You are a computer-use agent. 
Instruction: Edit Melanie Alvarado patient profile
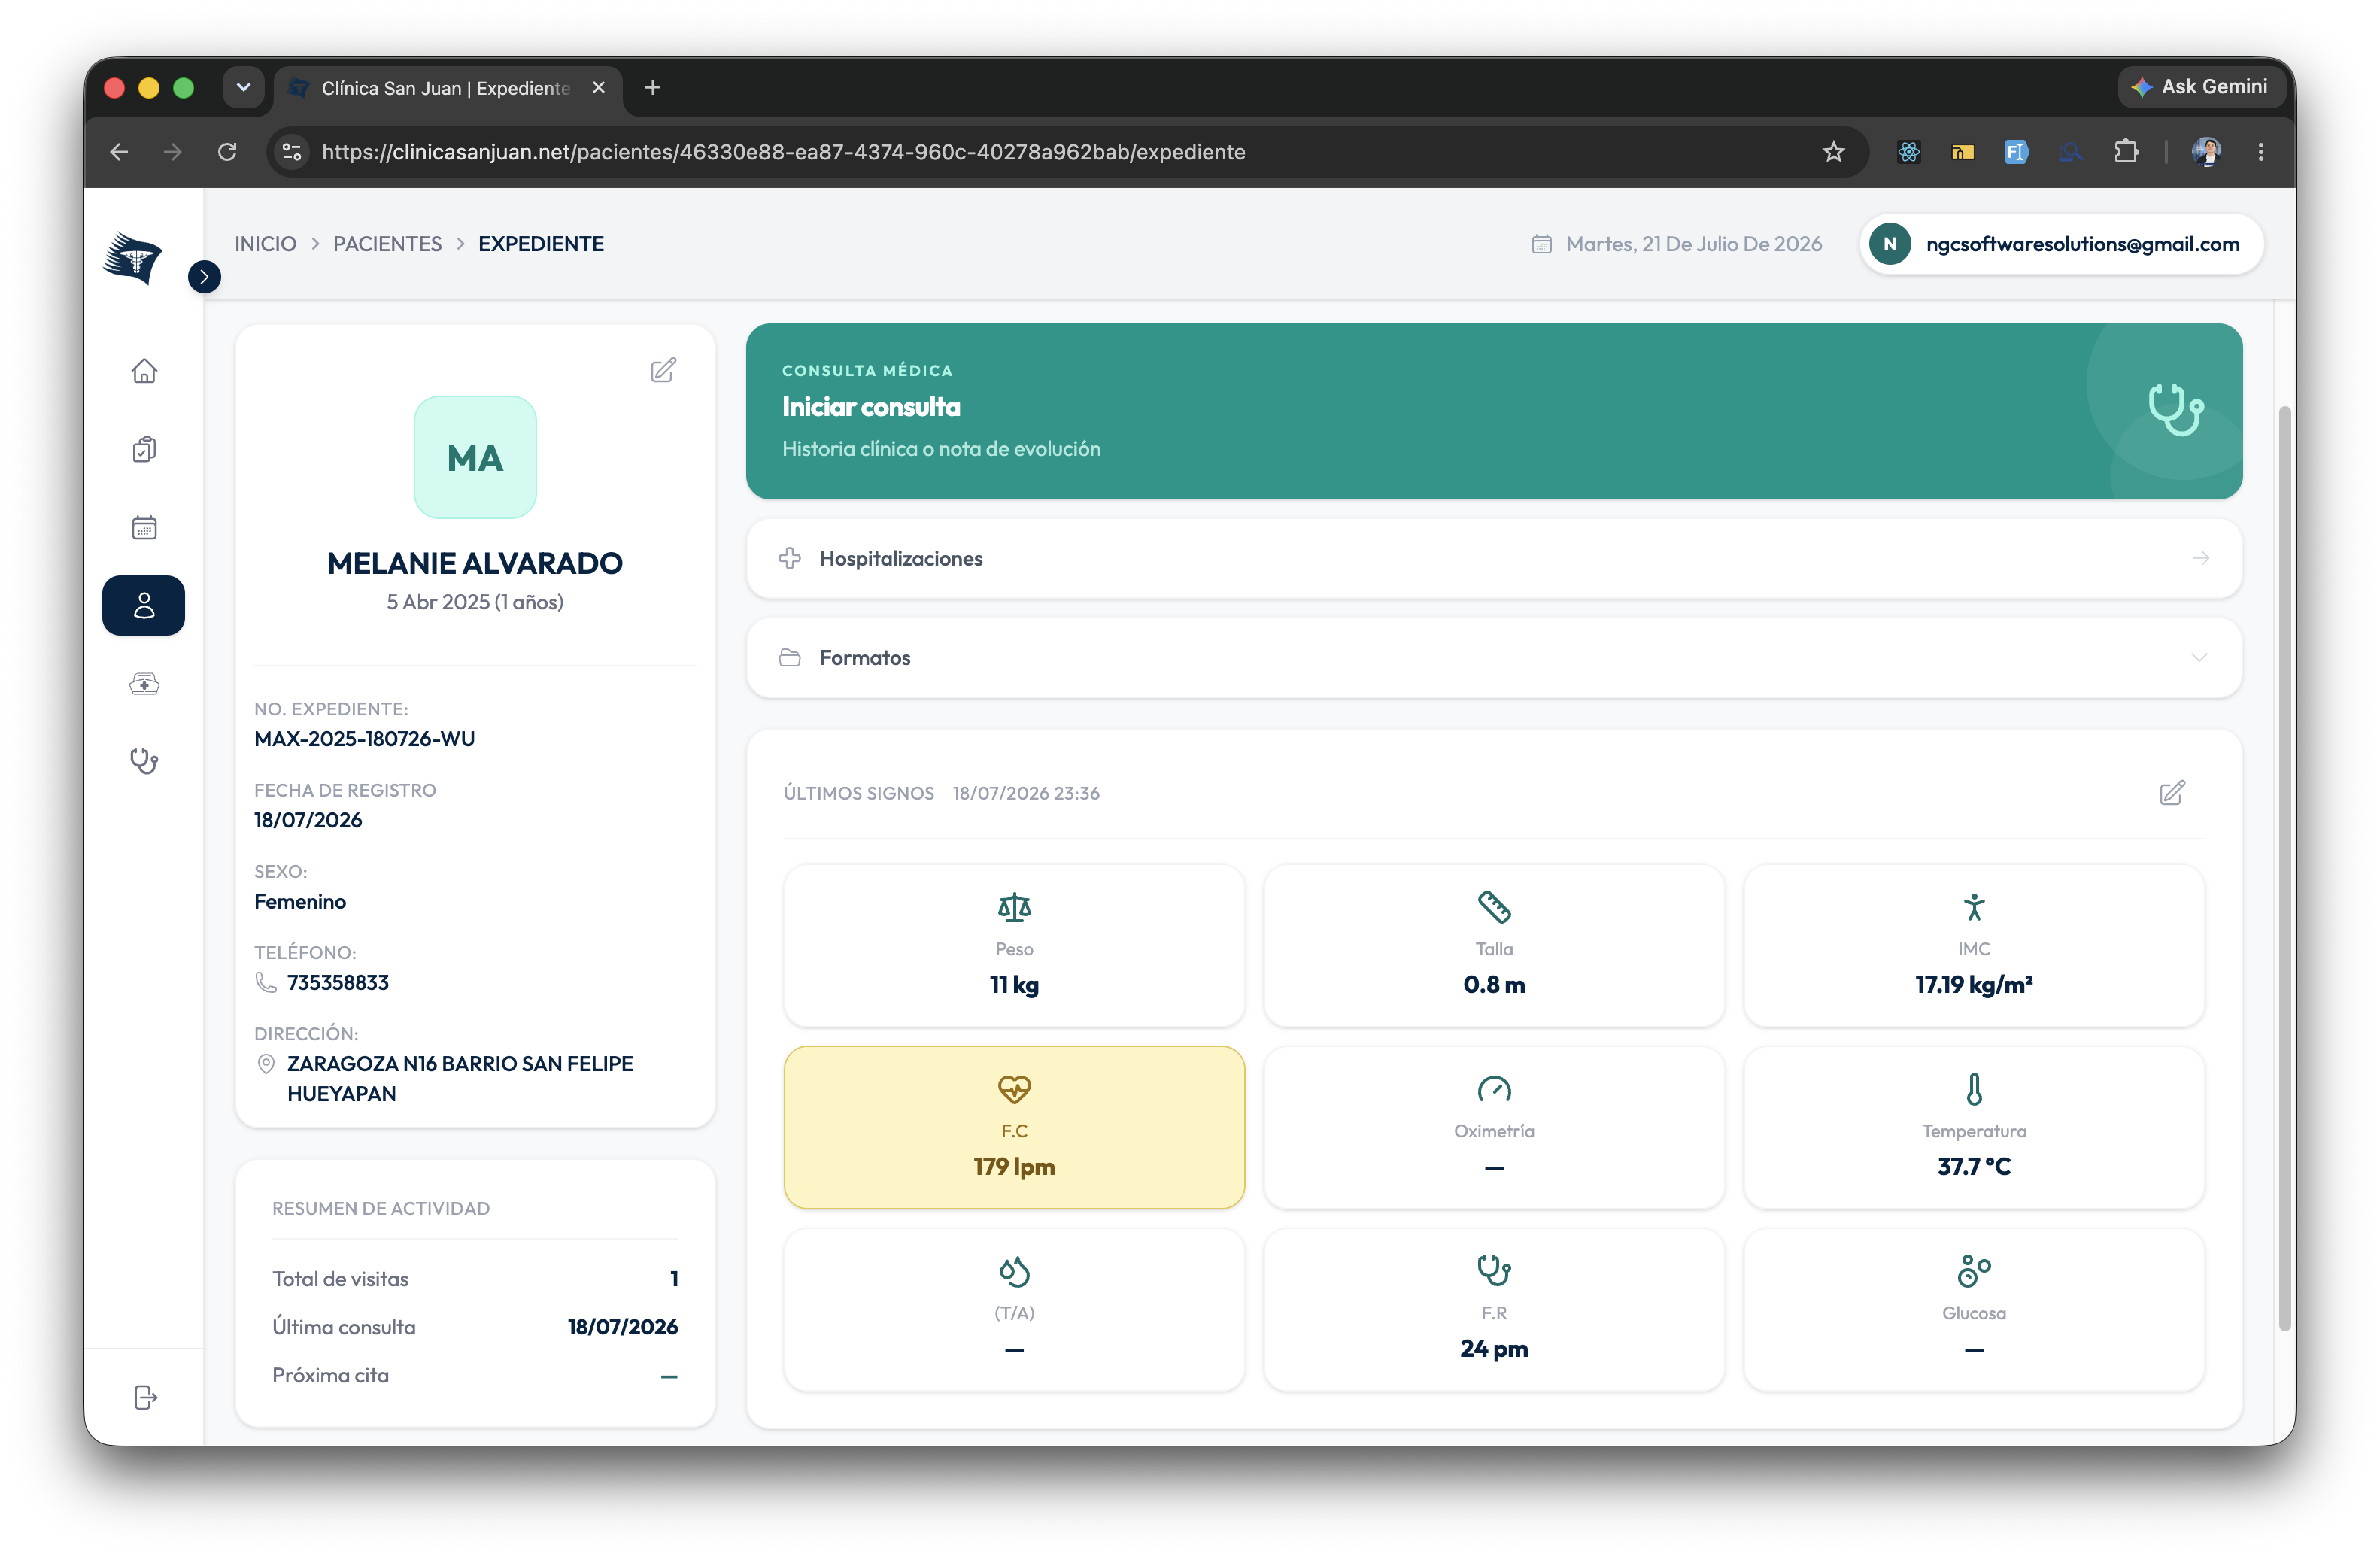tap(663, 371)
